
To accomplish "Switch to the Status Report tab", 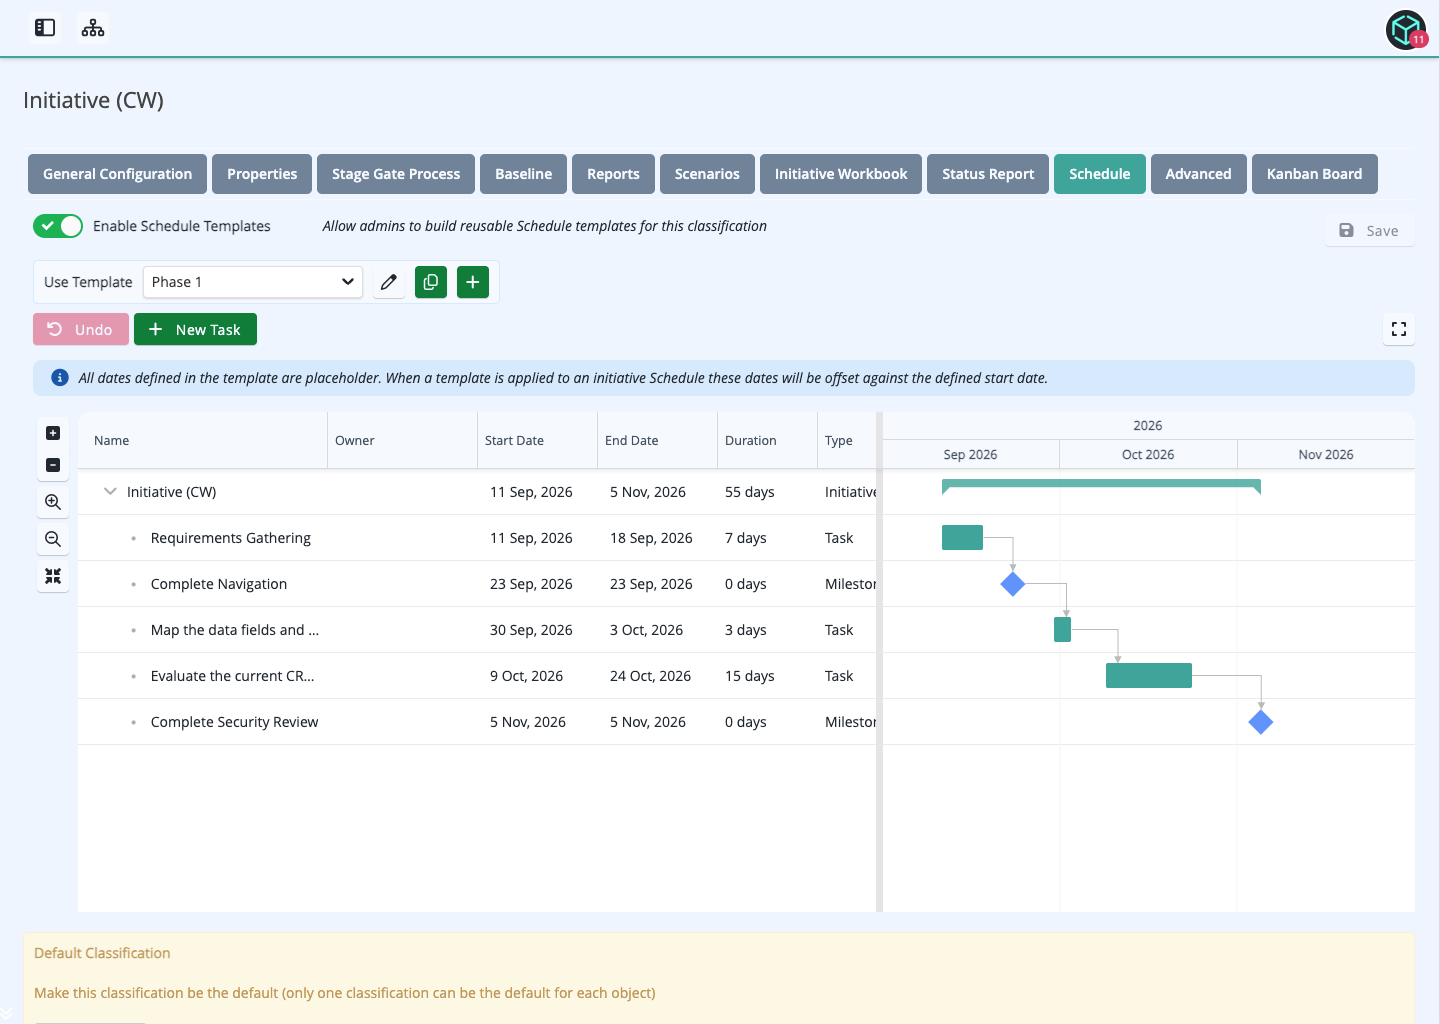I will point(988,174).
